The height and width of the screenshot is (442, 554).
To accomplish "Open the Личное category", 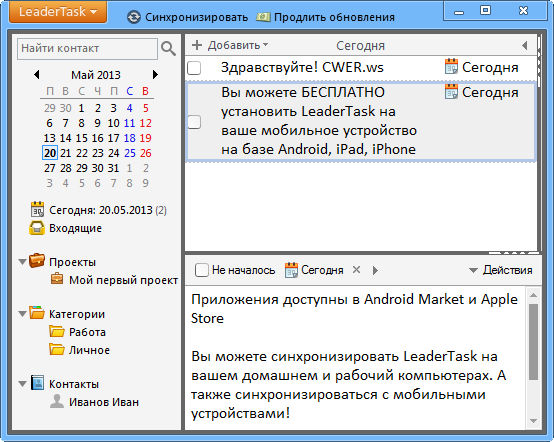I will coord(89,350).
